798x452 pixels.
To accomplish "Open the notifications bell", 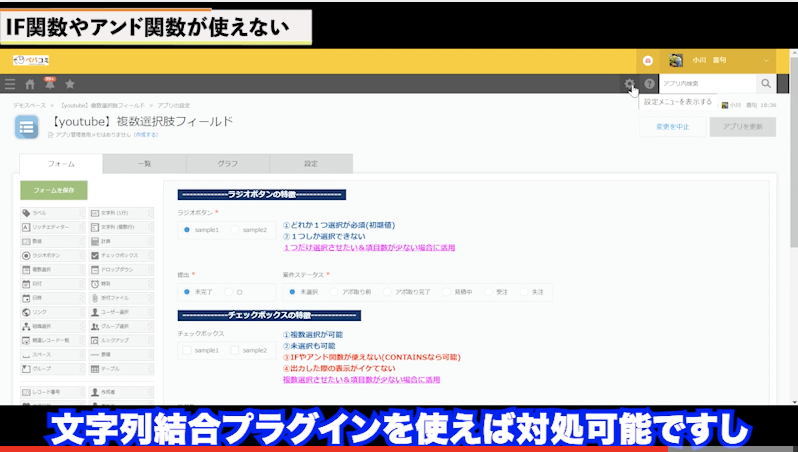I will pyautogui.click(x=49, y=84).
